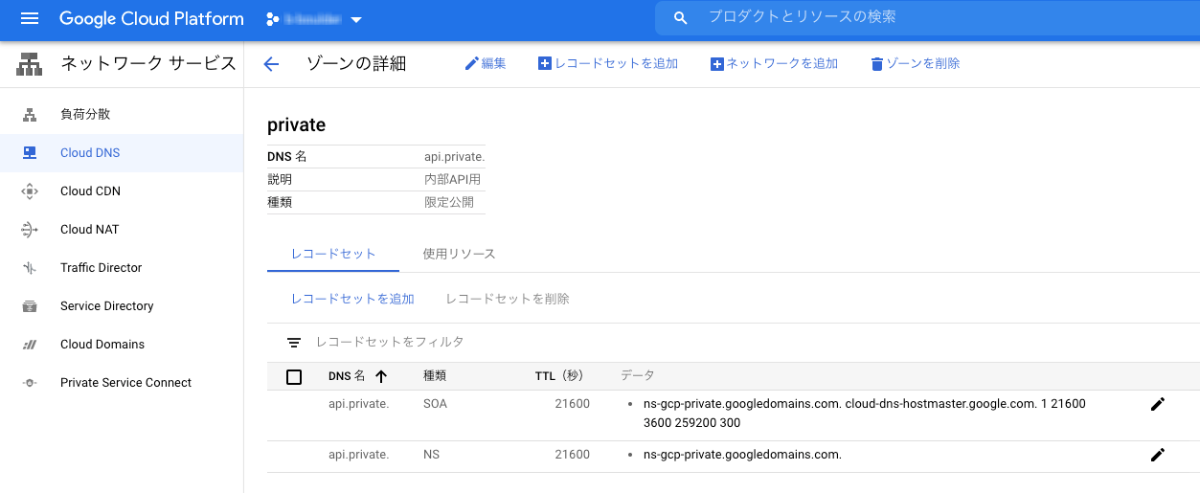
Task: Click the plus icon beside レコードセットを追加 in toolbar
Action: coord(545,64)
